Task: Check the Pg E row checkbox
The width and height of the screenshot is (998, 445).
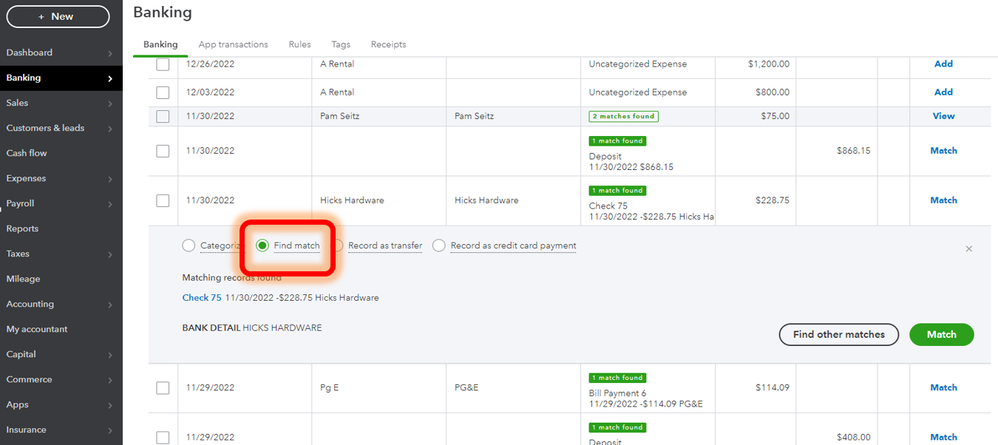Action: point(163,388)
